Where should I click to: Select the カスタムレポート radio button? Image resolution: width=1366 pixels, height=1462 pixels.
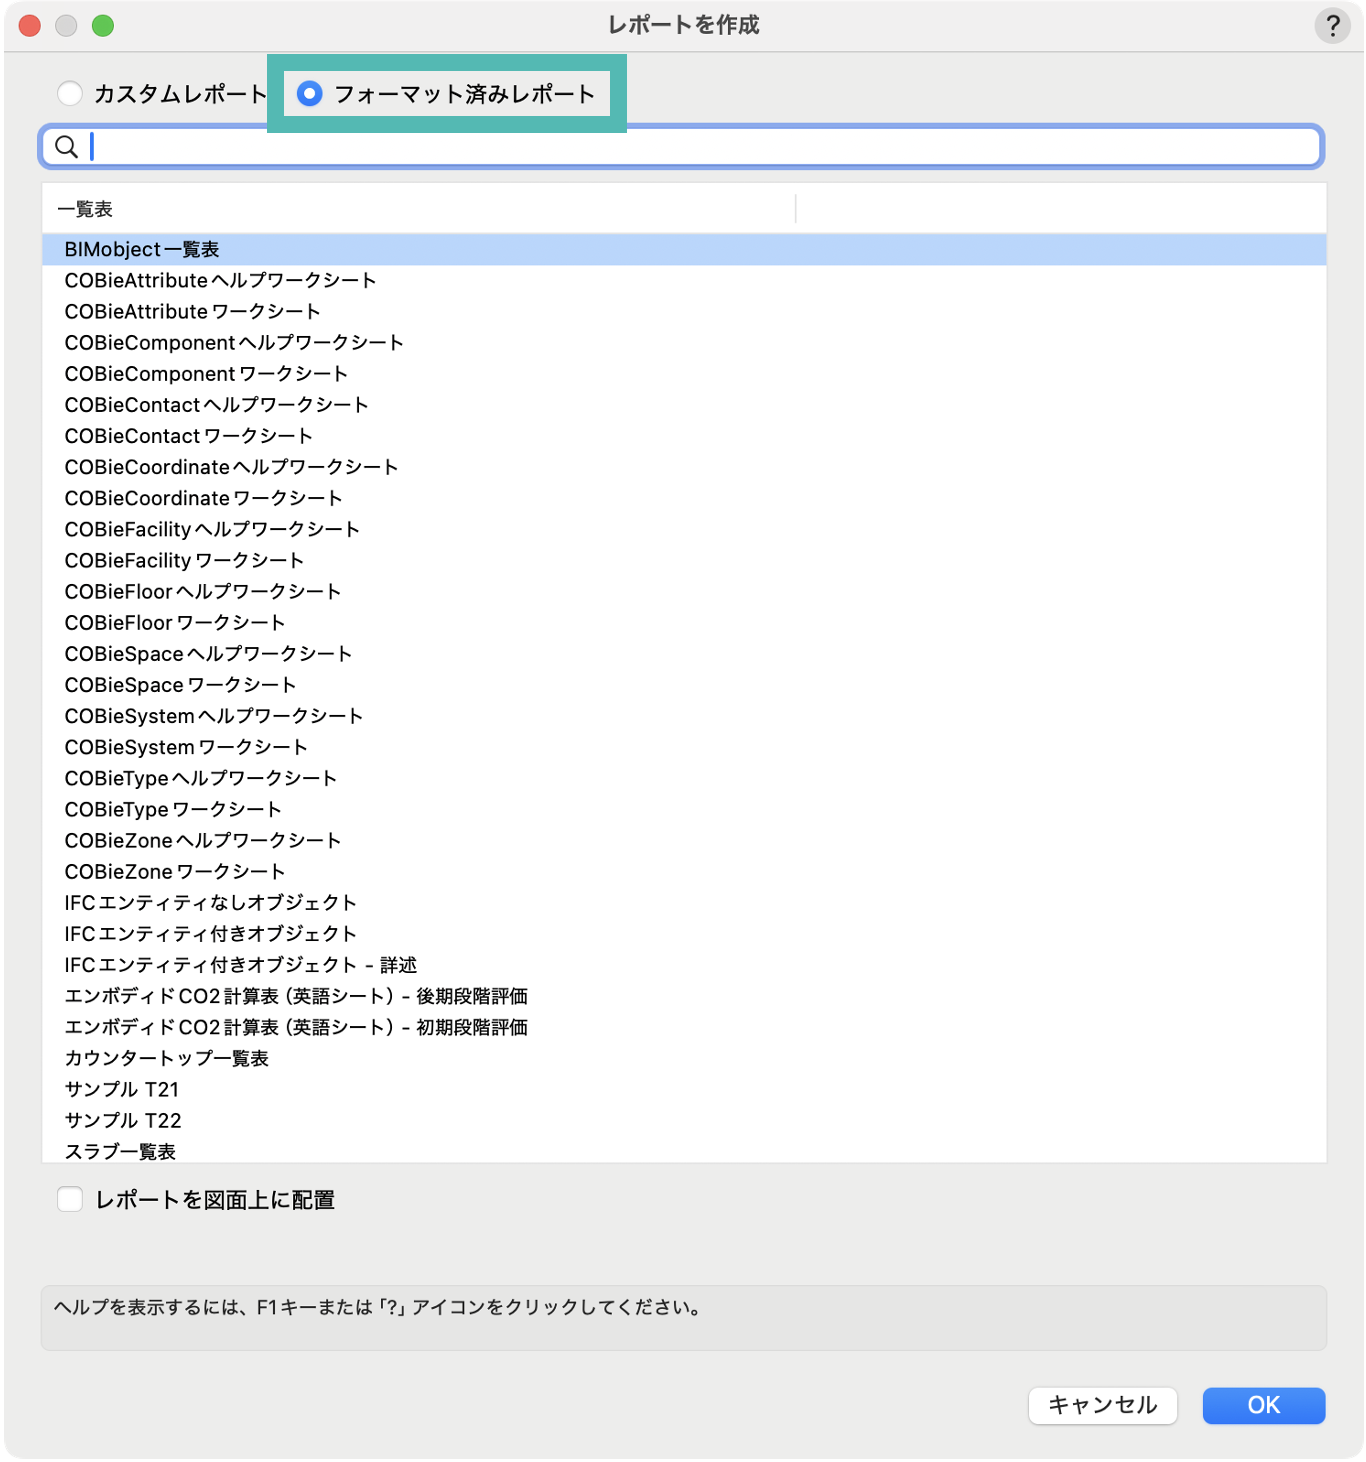point(70,94)
